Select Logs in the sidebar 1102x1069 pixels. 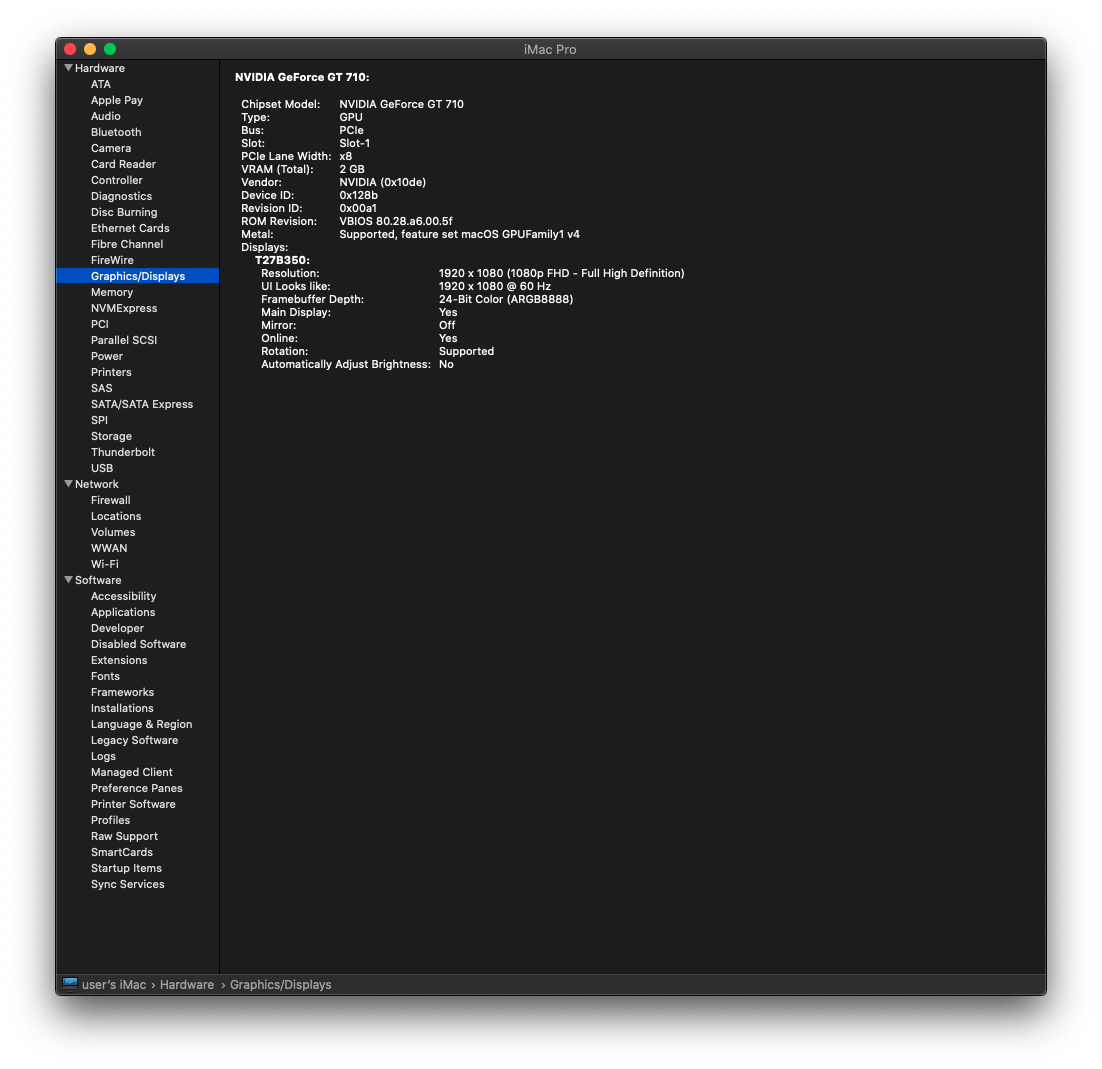click(x=103, y=757)
